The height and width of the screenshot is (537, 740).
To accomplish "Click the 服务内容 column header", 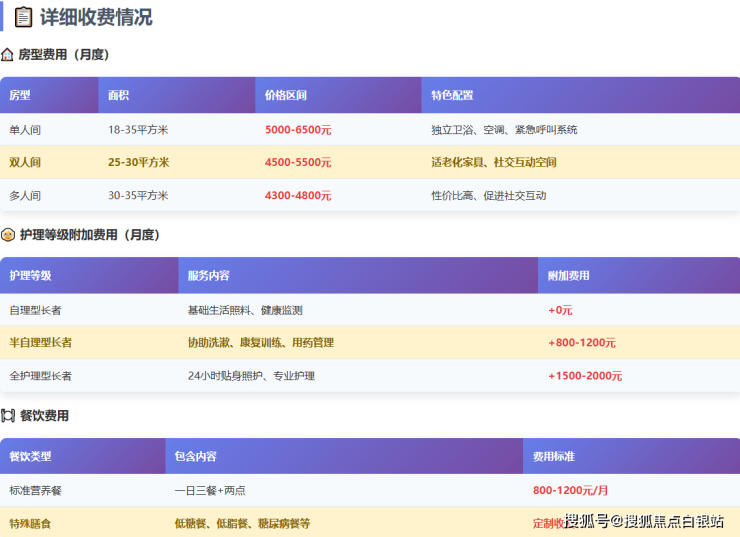I will (x=208, y=276).
